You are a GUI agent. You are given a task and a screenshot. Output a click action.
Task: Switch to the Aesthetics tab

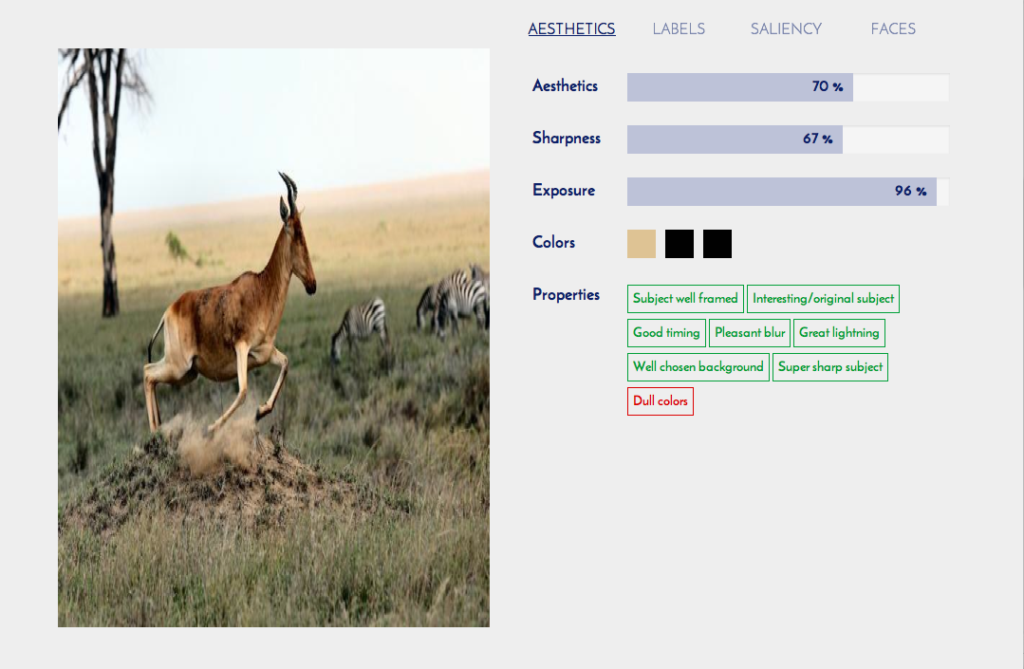pos(571,29)
